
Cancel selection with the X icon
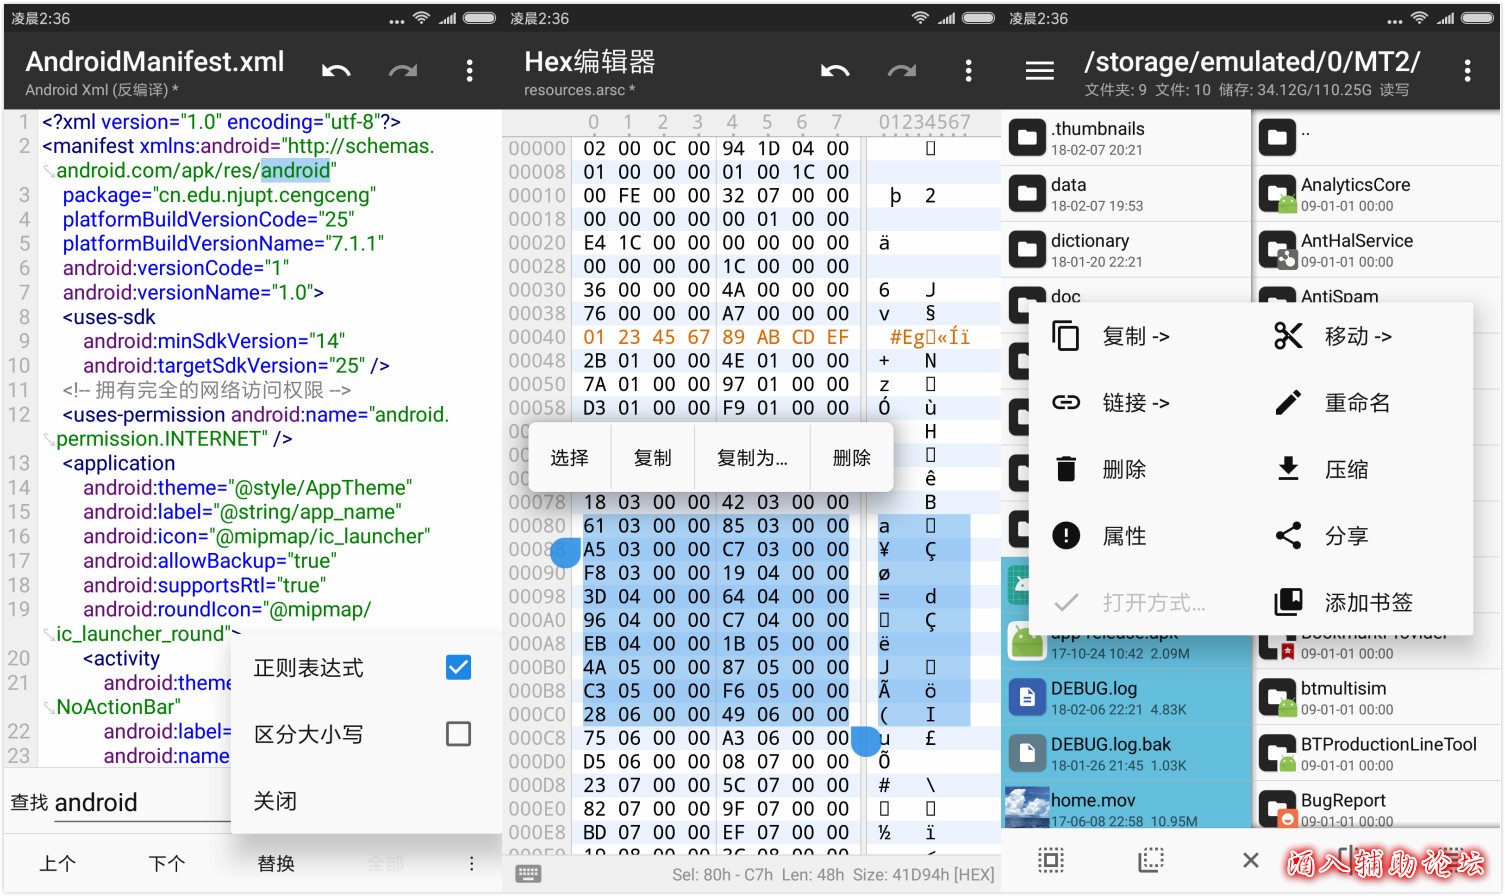pyautogui.click(x=1250, y=860)
